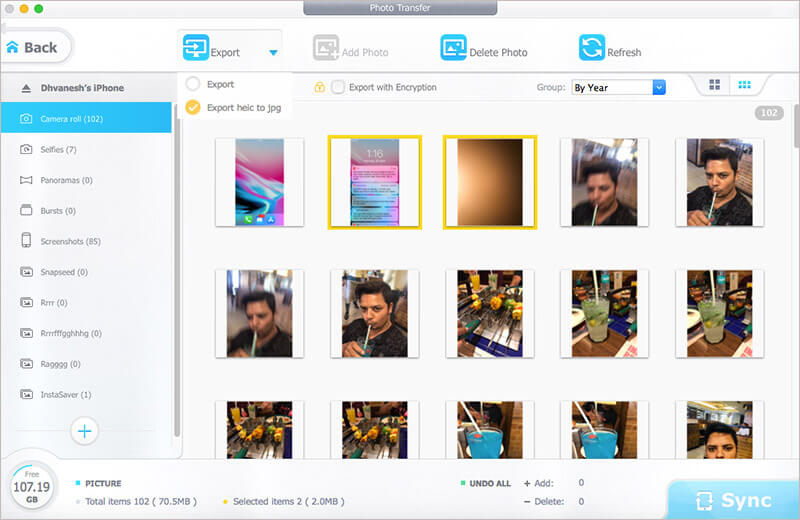Click the orange lock encryption icon
The height and width of the screenshot is (520, 800).
[x=320, y=87]
